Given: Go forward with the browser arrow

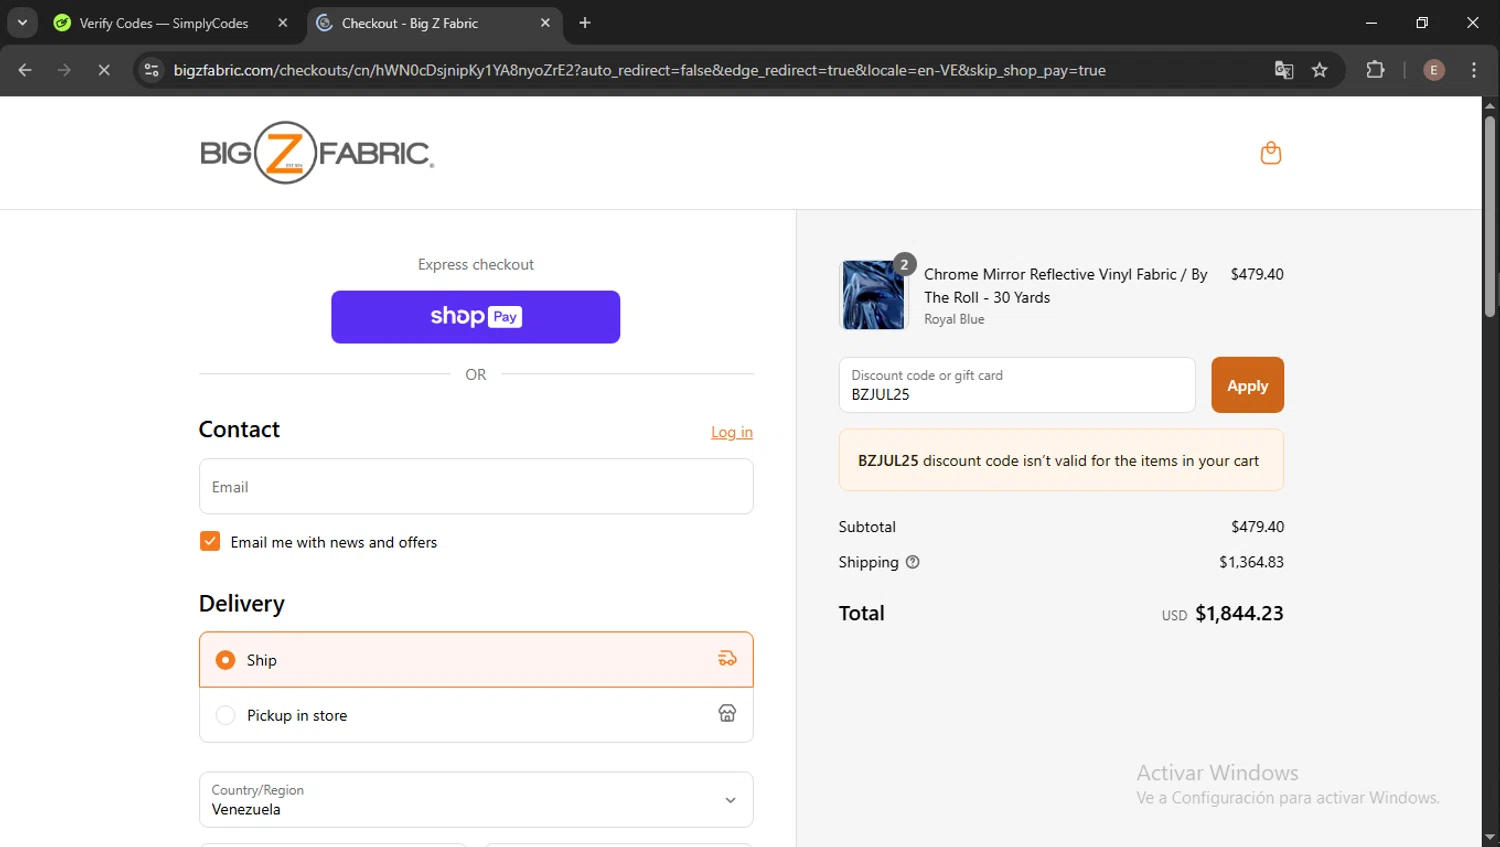Looking at the screenshot, I should click(x=64, y=70).
